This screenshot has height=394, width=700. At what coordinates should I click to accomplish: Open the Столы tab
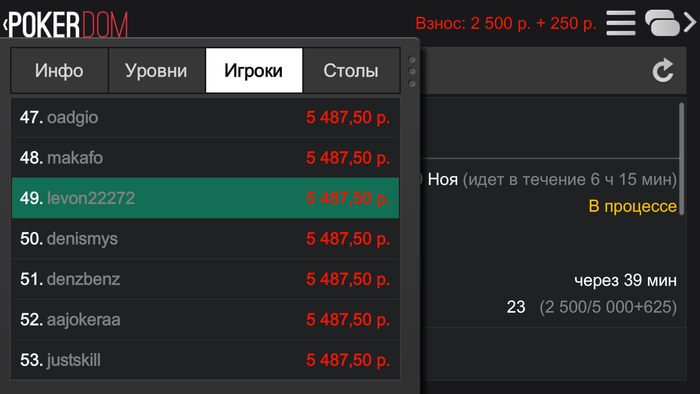point(351,71)
